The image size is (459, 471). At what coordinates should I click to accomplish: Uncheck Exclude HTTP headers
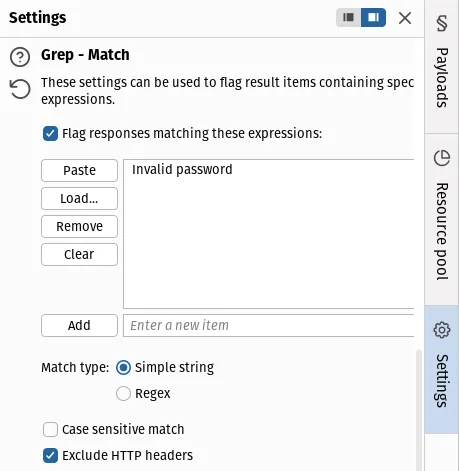(x=50, y=455)
